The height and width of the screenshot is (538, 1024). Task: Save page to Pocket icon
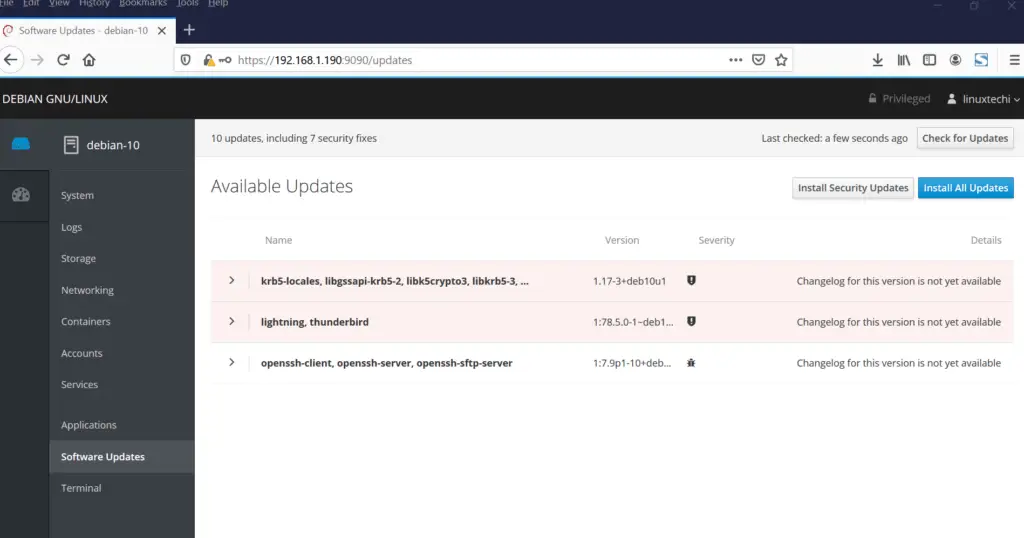click(758, 60)
